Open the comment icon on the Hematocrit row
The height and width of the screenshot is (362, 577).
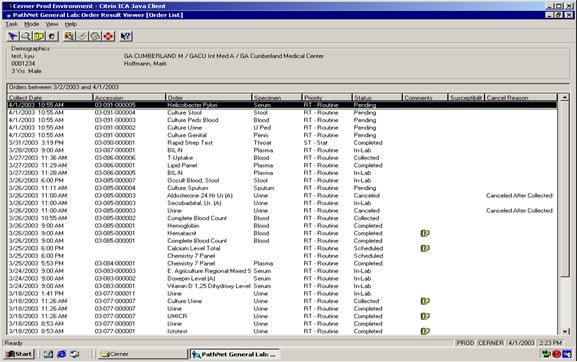425,233
